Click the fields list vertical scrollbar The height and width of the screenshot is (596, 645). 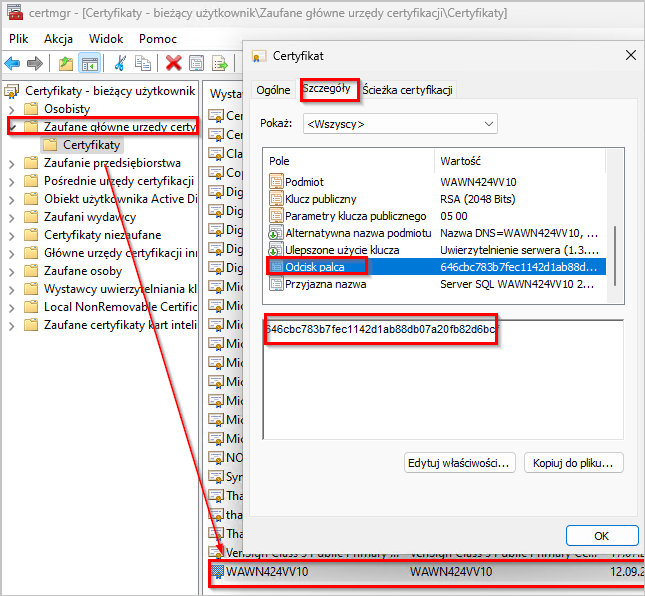[x=615, y=256]
